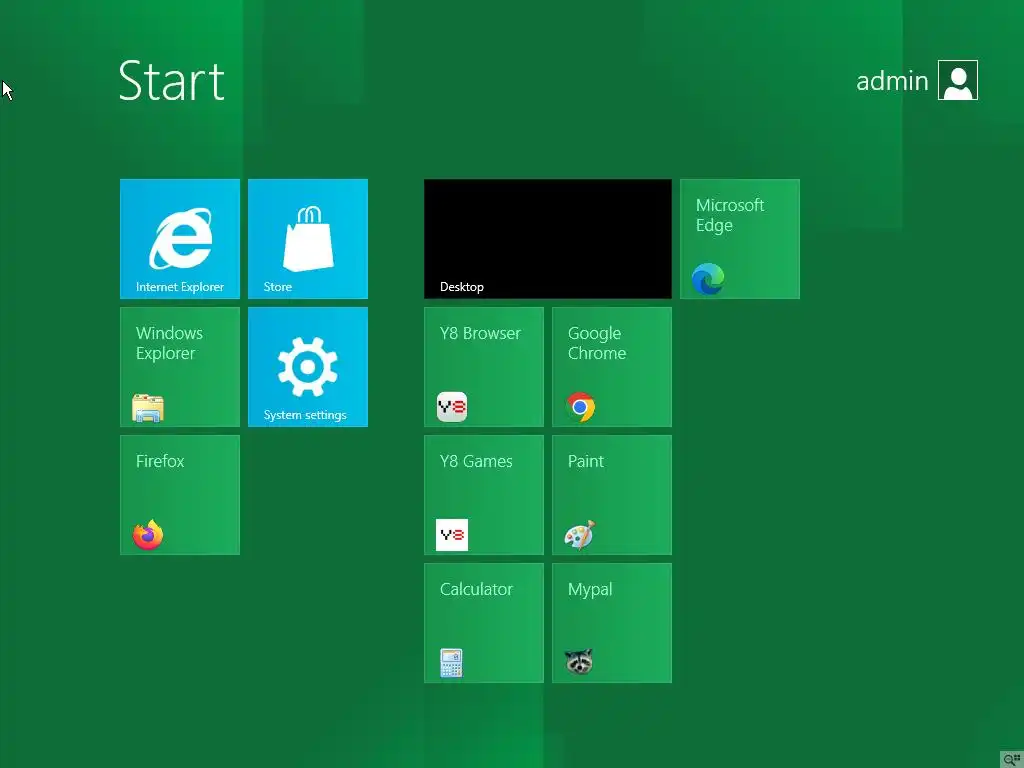This screenshot has height=768, width=1024.
Task: Open System settings gear tile
Action: tap(308, 366)
